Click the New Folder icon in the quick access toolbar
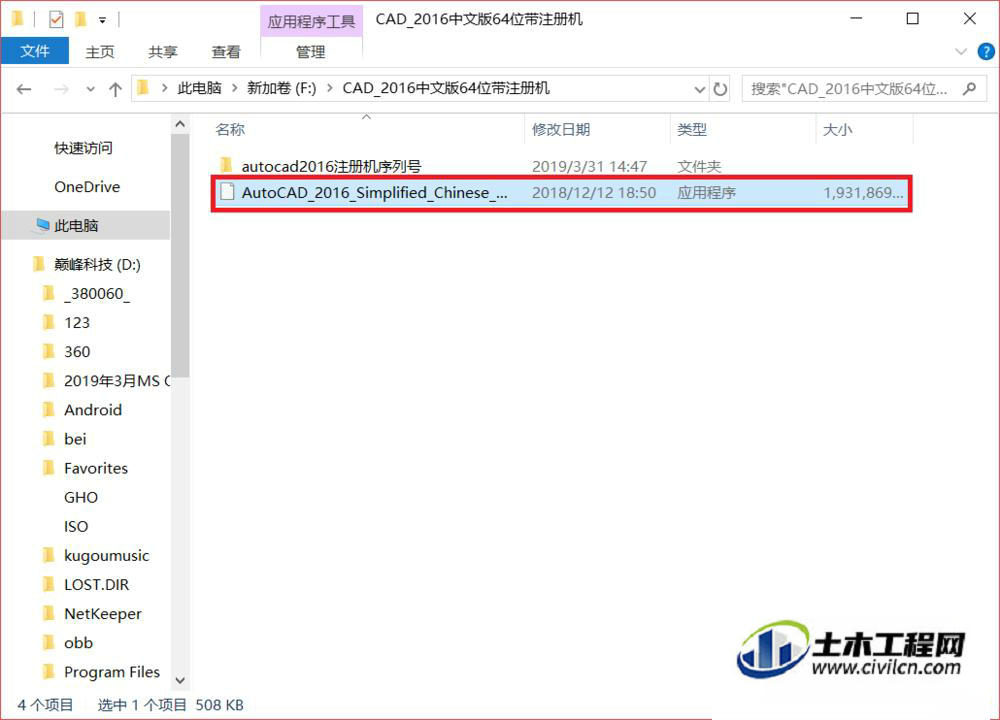This screenshot has height=720, width=1000. [x=80, y=20]
